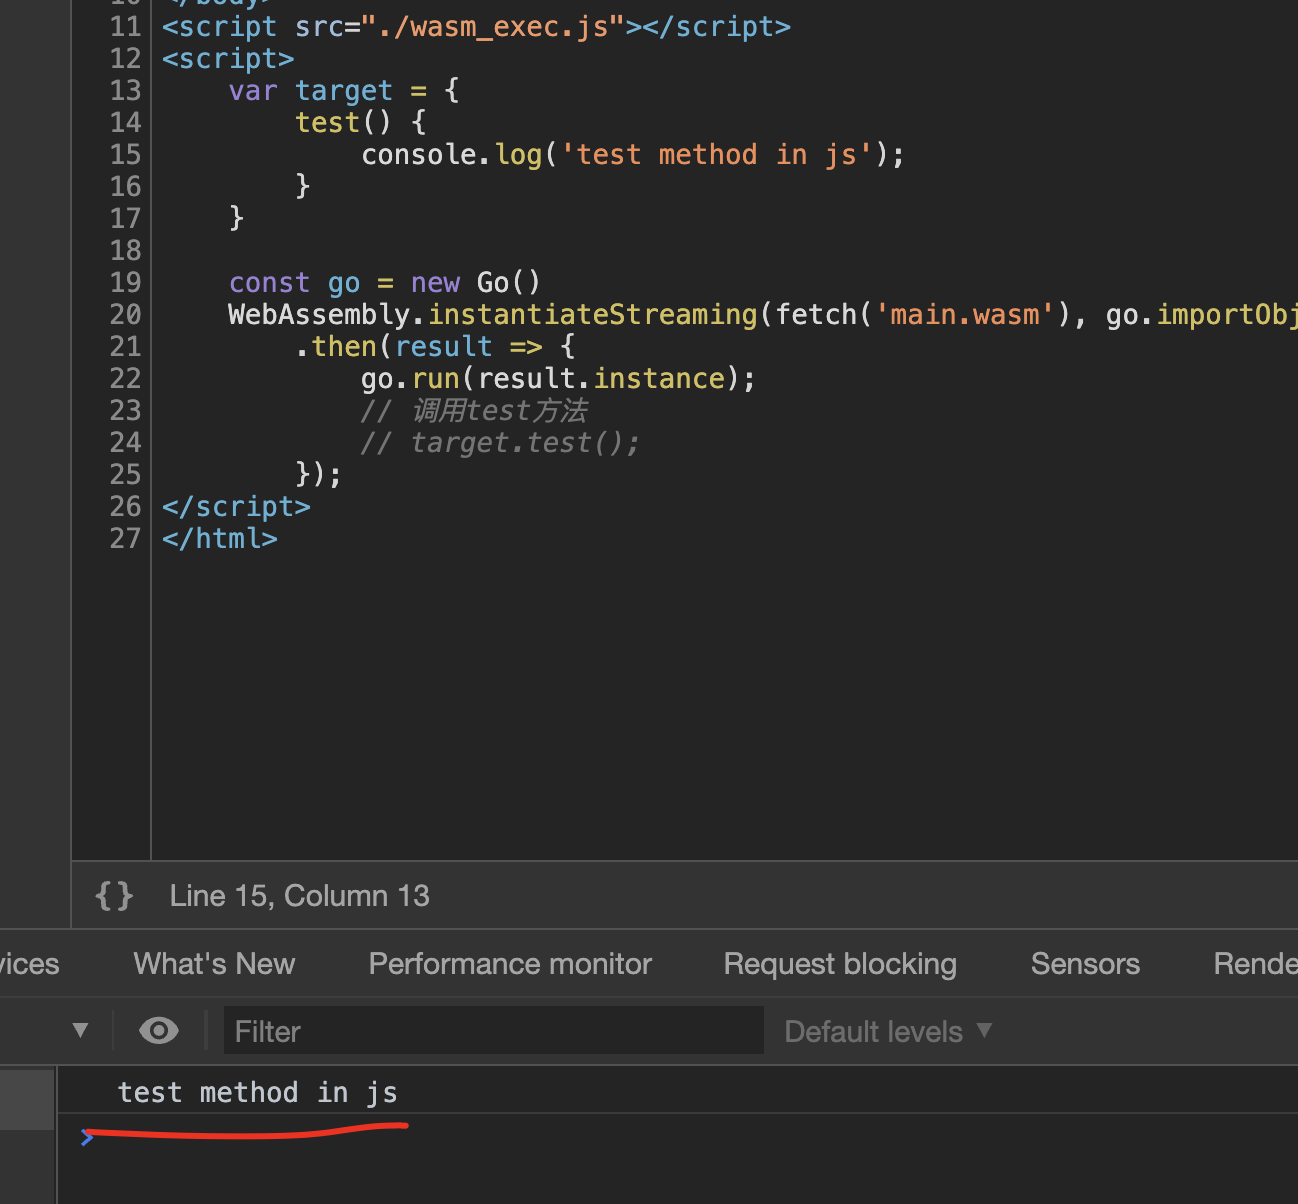Select the Request blocking tab
This screenshot has width=1298, height=1204.
840,963
